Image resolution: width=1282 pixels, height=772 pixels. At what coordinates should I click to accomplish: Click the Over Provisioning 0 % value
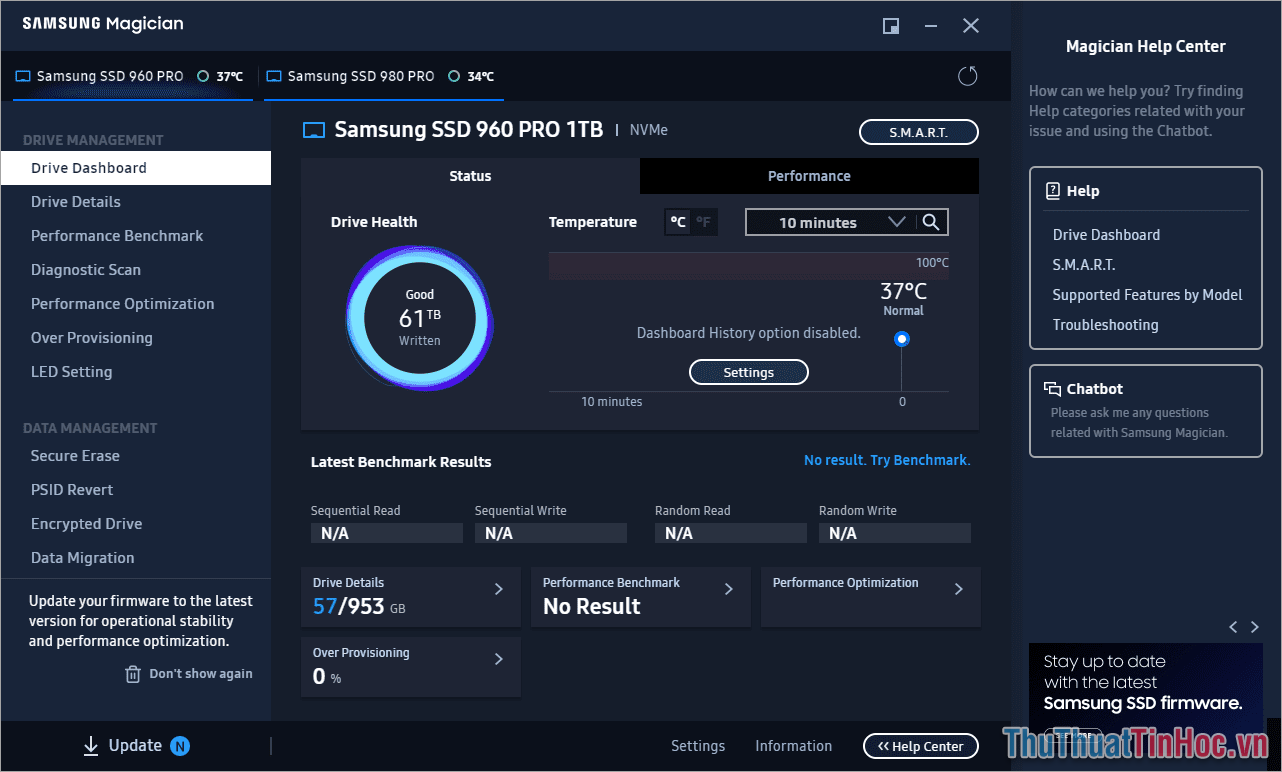(x=327, y=677)
